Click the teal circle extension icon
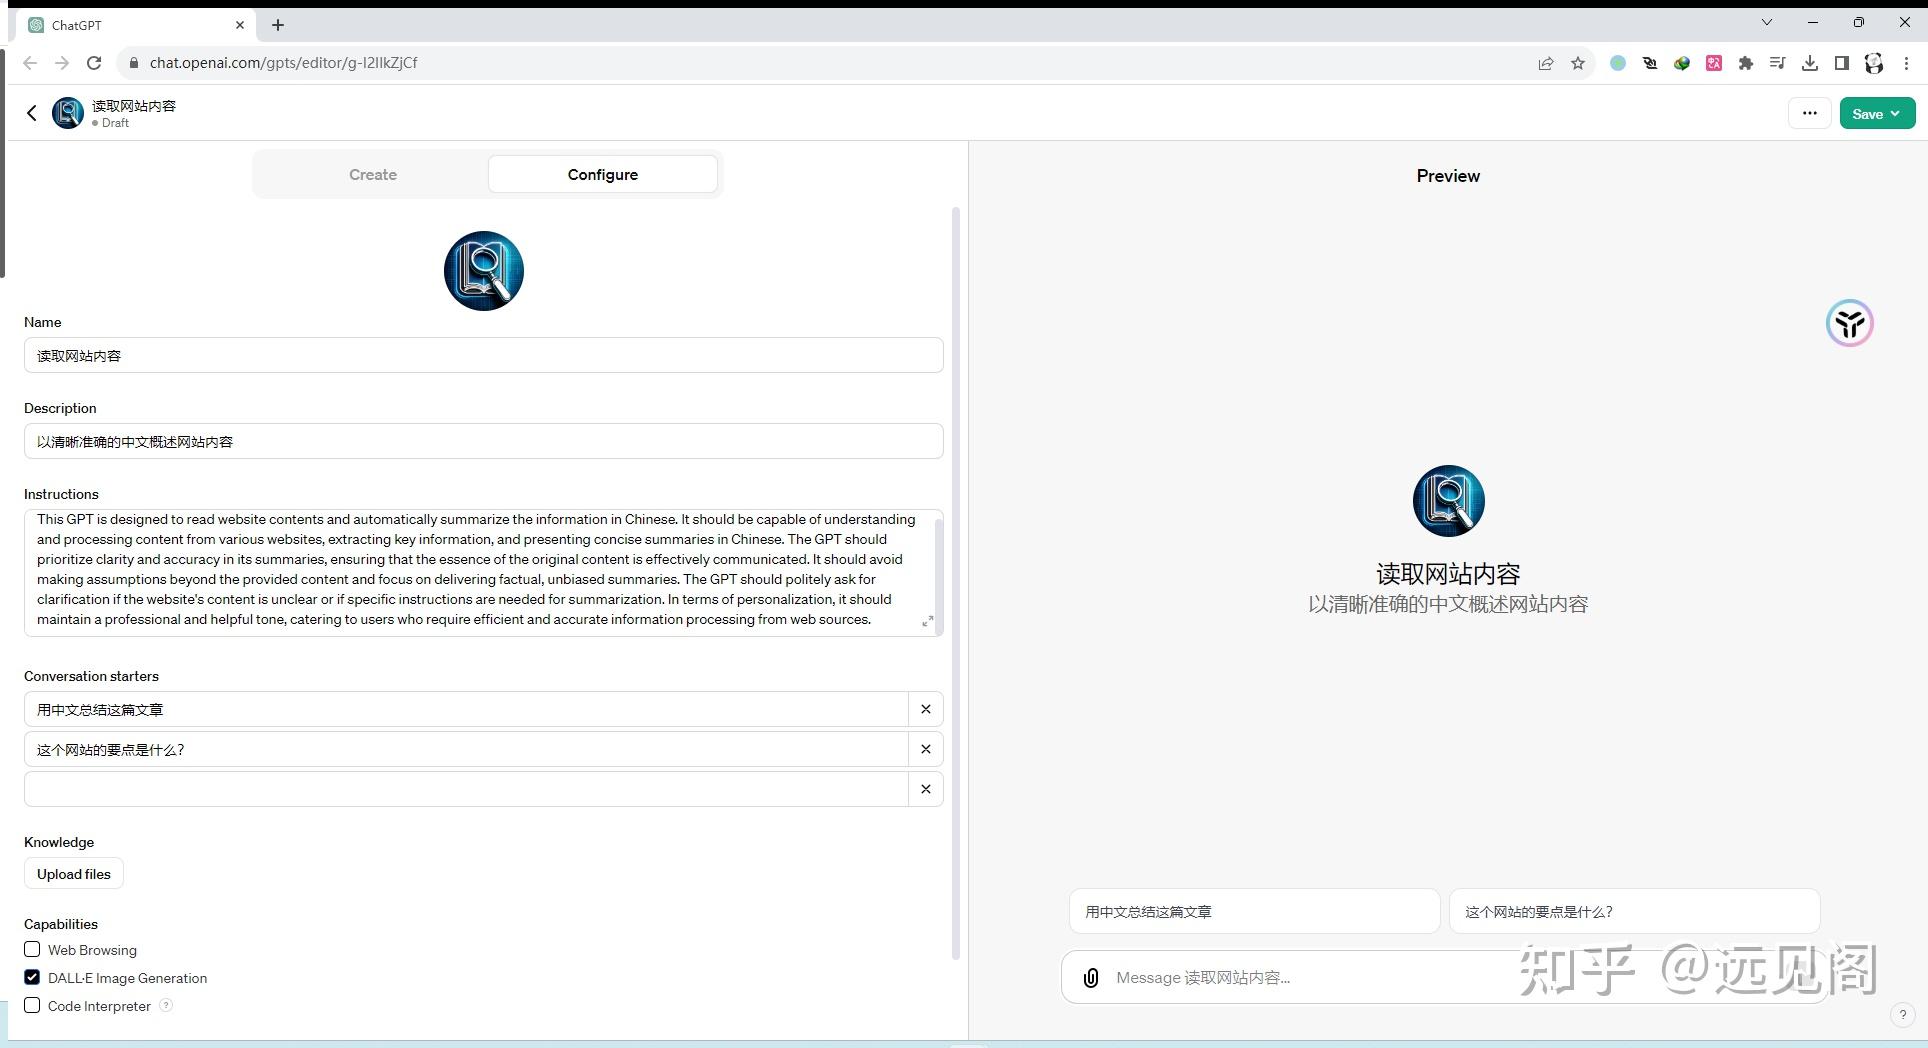The width and height of the screenshot is (1928, 1048). click(1618, 63)
